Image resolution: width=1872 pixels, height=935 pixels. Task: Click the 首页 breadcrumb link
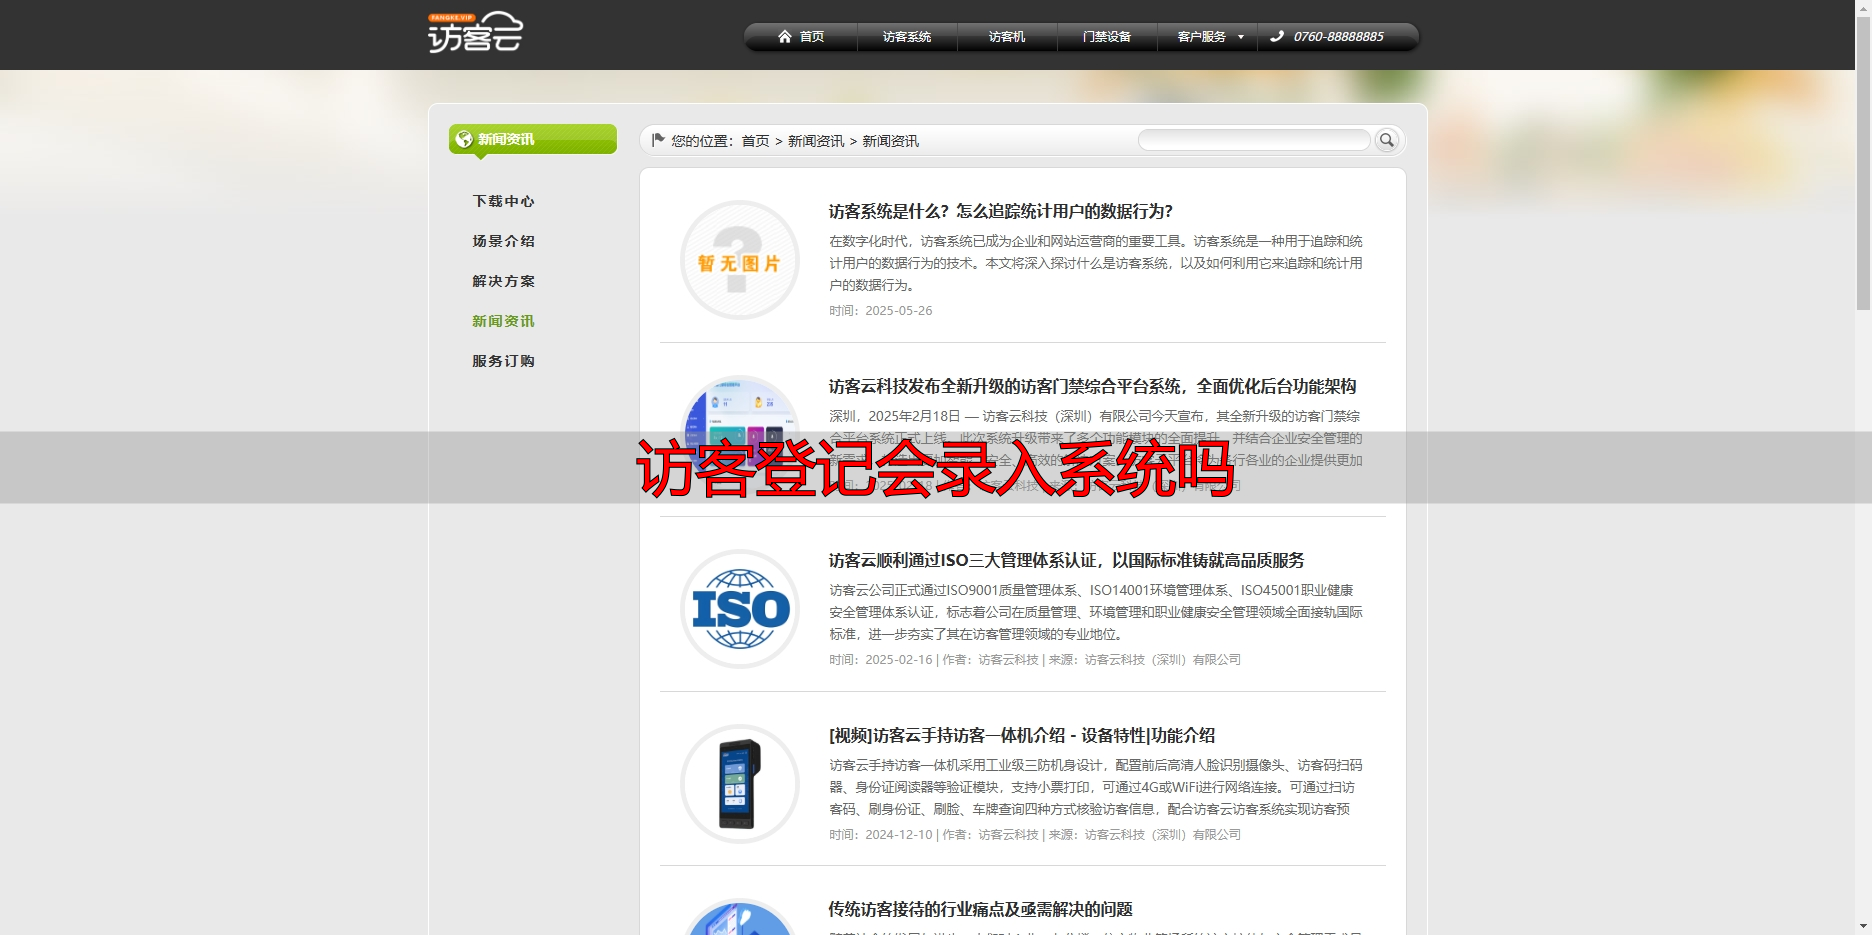tap(755, 141)
